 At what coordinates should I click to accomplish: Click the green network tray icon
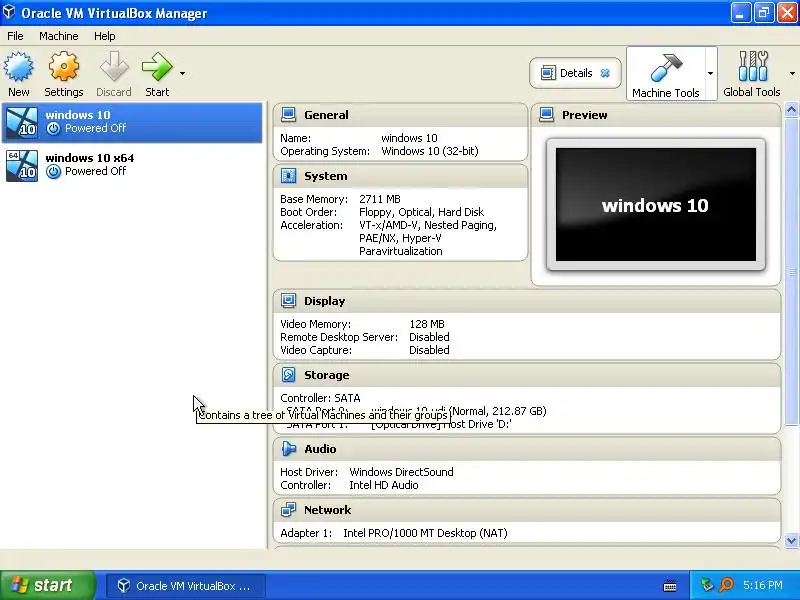click(x=707, y=585)
